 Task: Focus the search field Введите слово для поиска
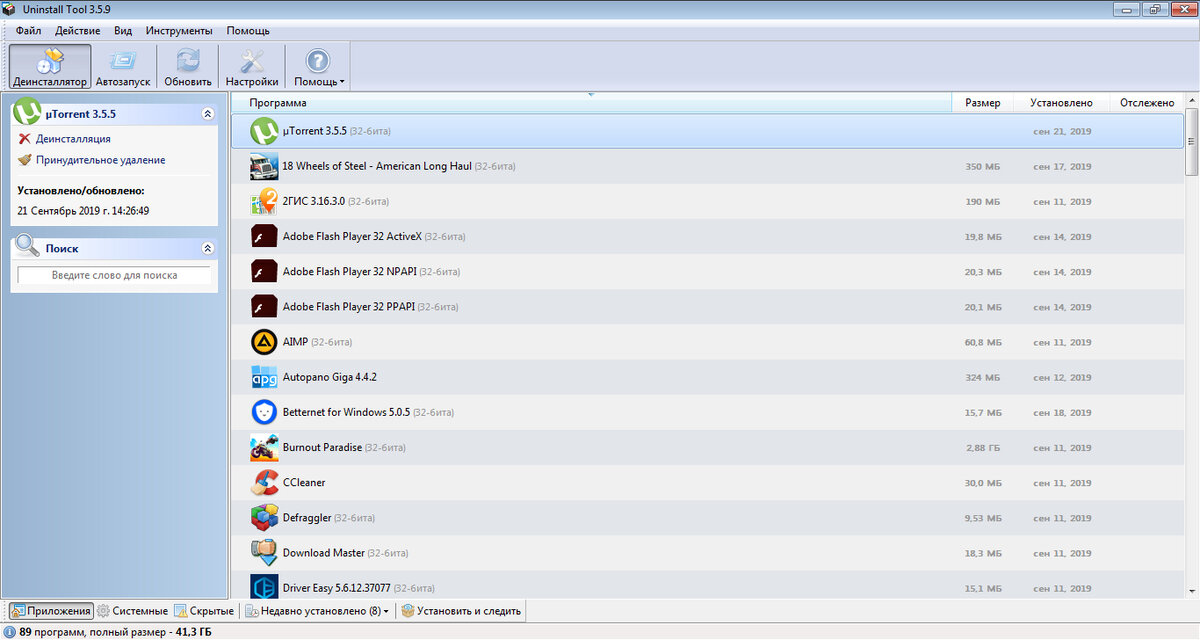(114, 275)
